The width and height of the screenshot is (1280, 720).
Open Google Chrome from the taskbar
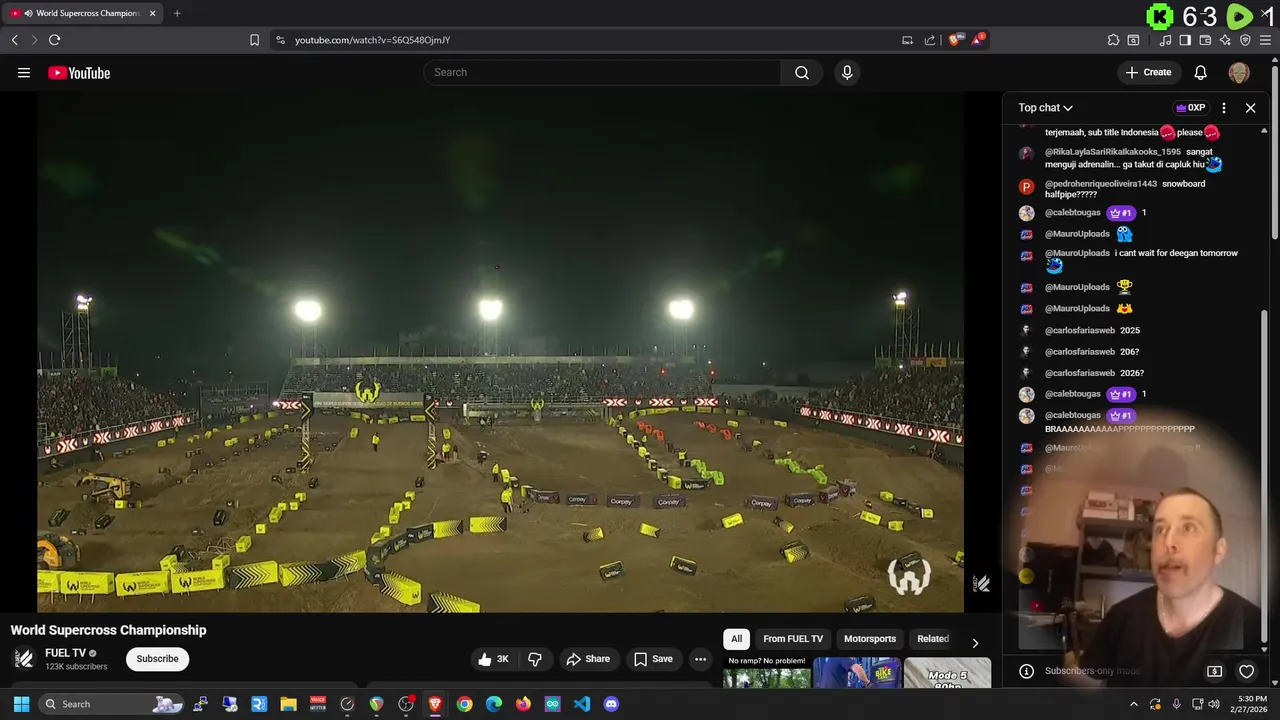click(x=464, y=704)
